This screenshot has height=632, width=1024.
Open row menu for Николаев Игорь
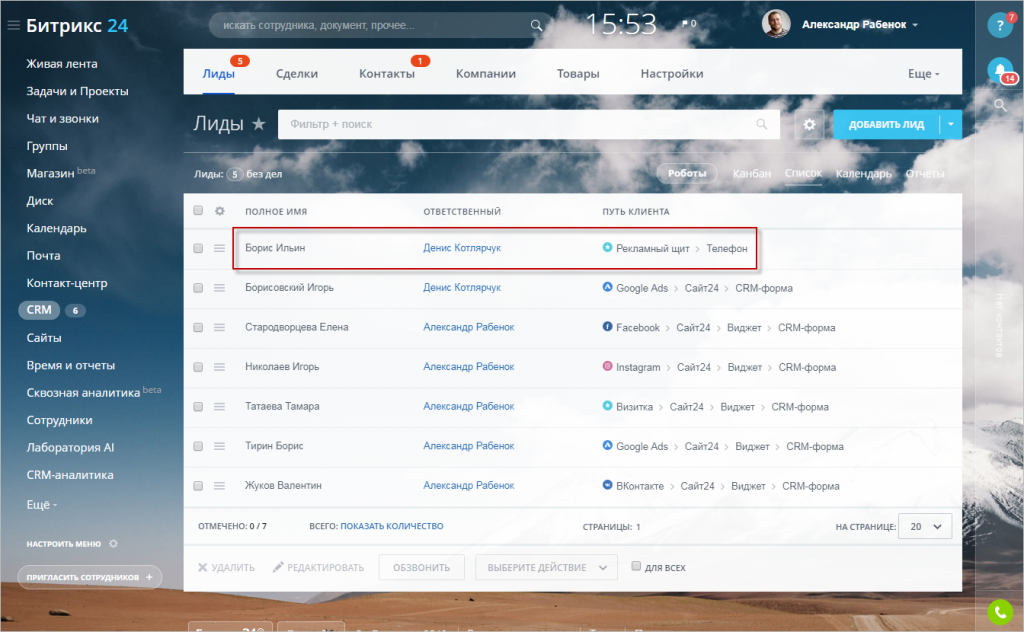pyautogui.click(x=219, y=367)
